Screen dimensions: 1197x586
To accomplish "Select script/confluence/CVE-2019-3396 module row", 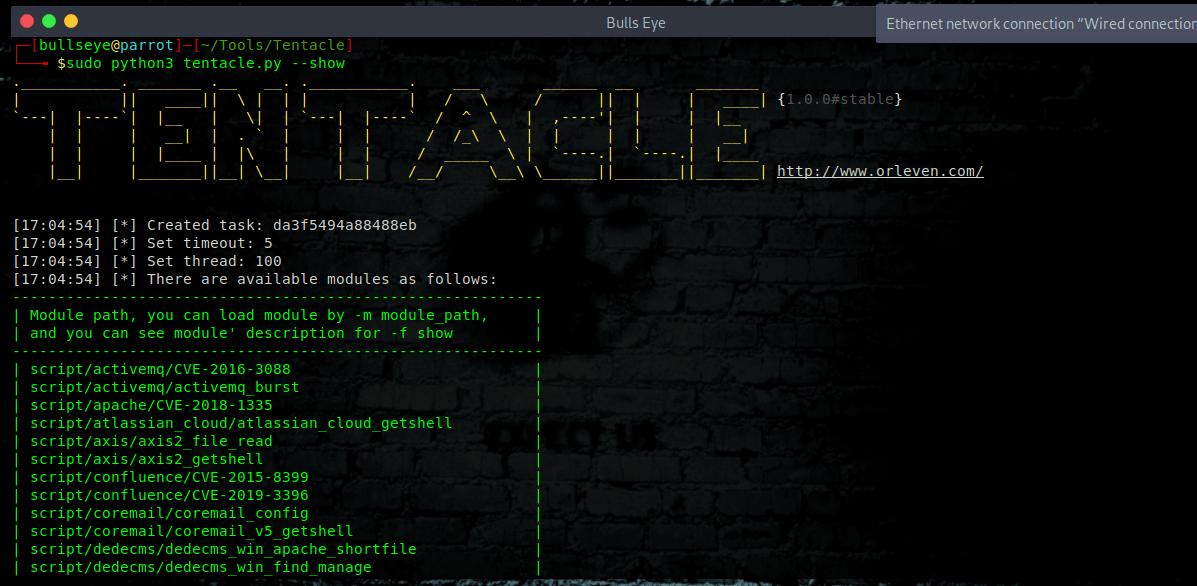I will 169,495.
